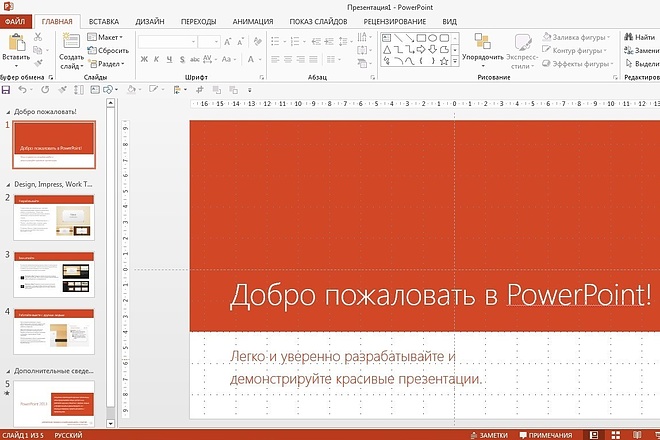660x440 pixels.
Task: Switch to Reading view in status bar
Action: tap(637, 435)
